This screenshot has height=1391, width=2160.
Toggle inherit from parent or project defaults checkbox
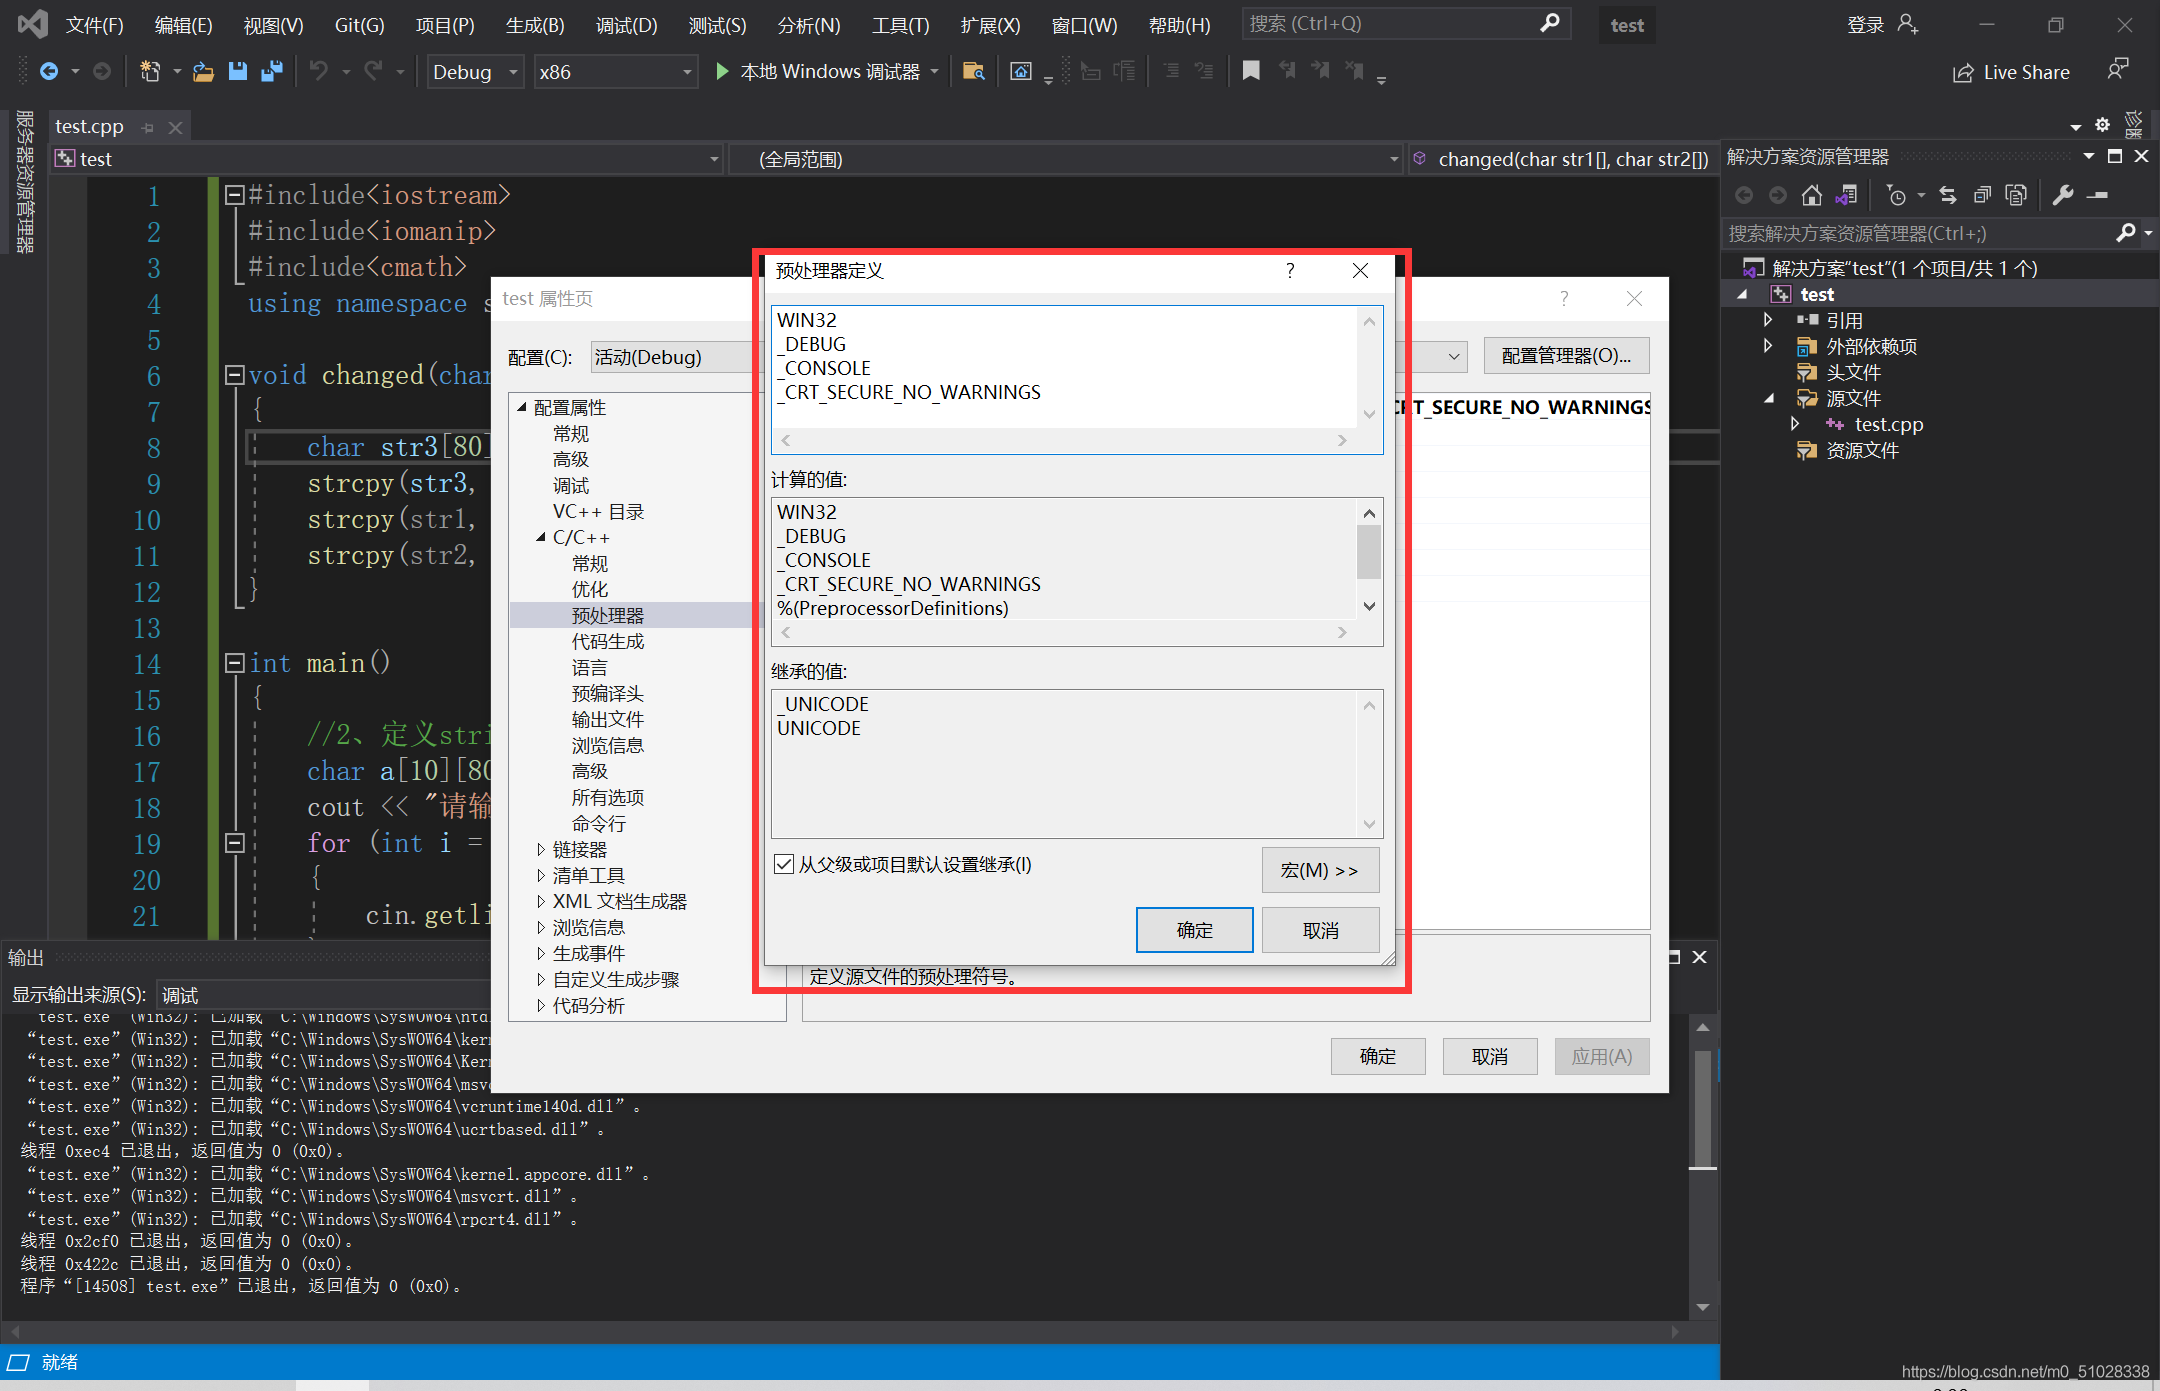[784, 864]
